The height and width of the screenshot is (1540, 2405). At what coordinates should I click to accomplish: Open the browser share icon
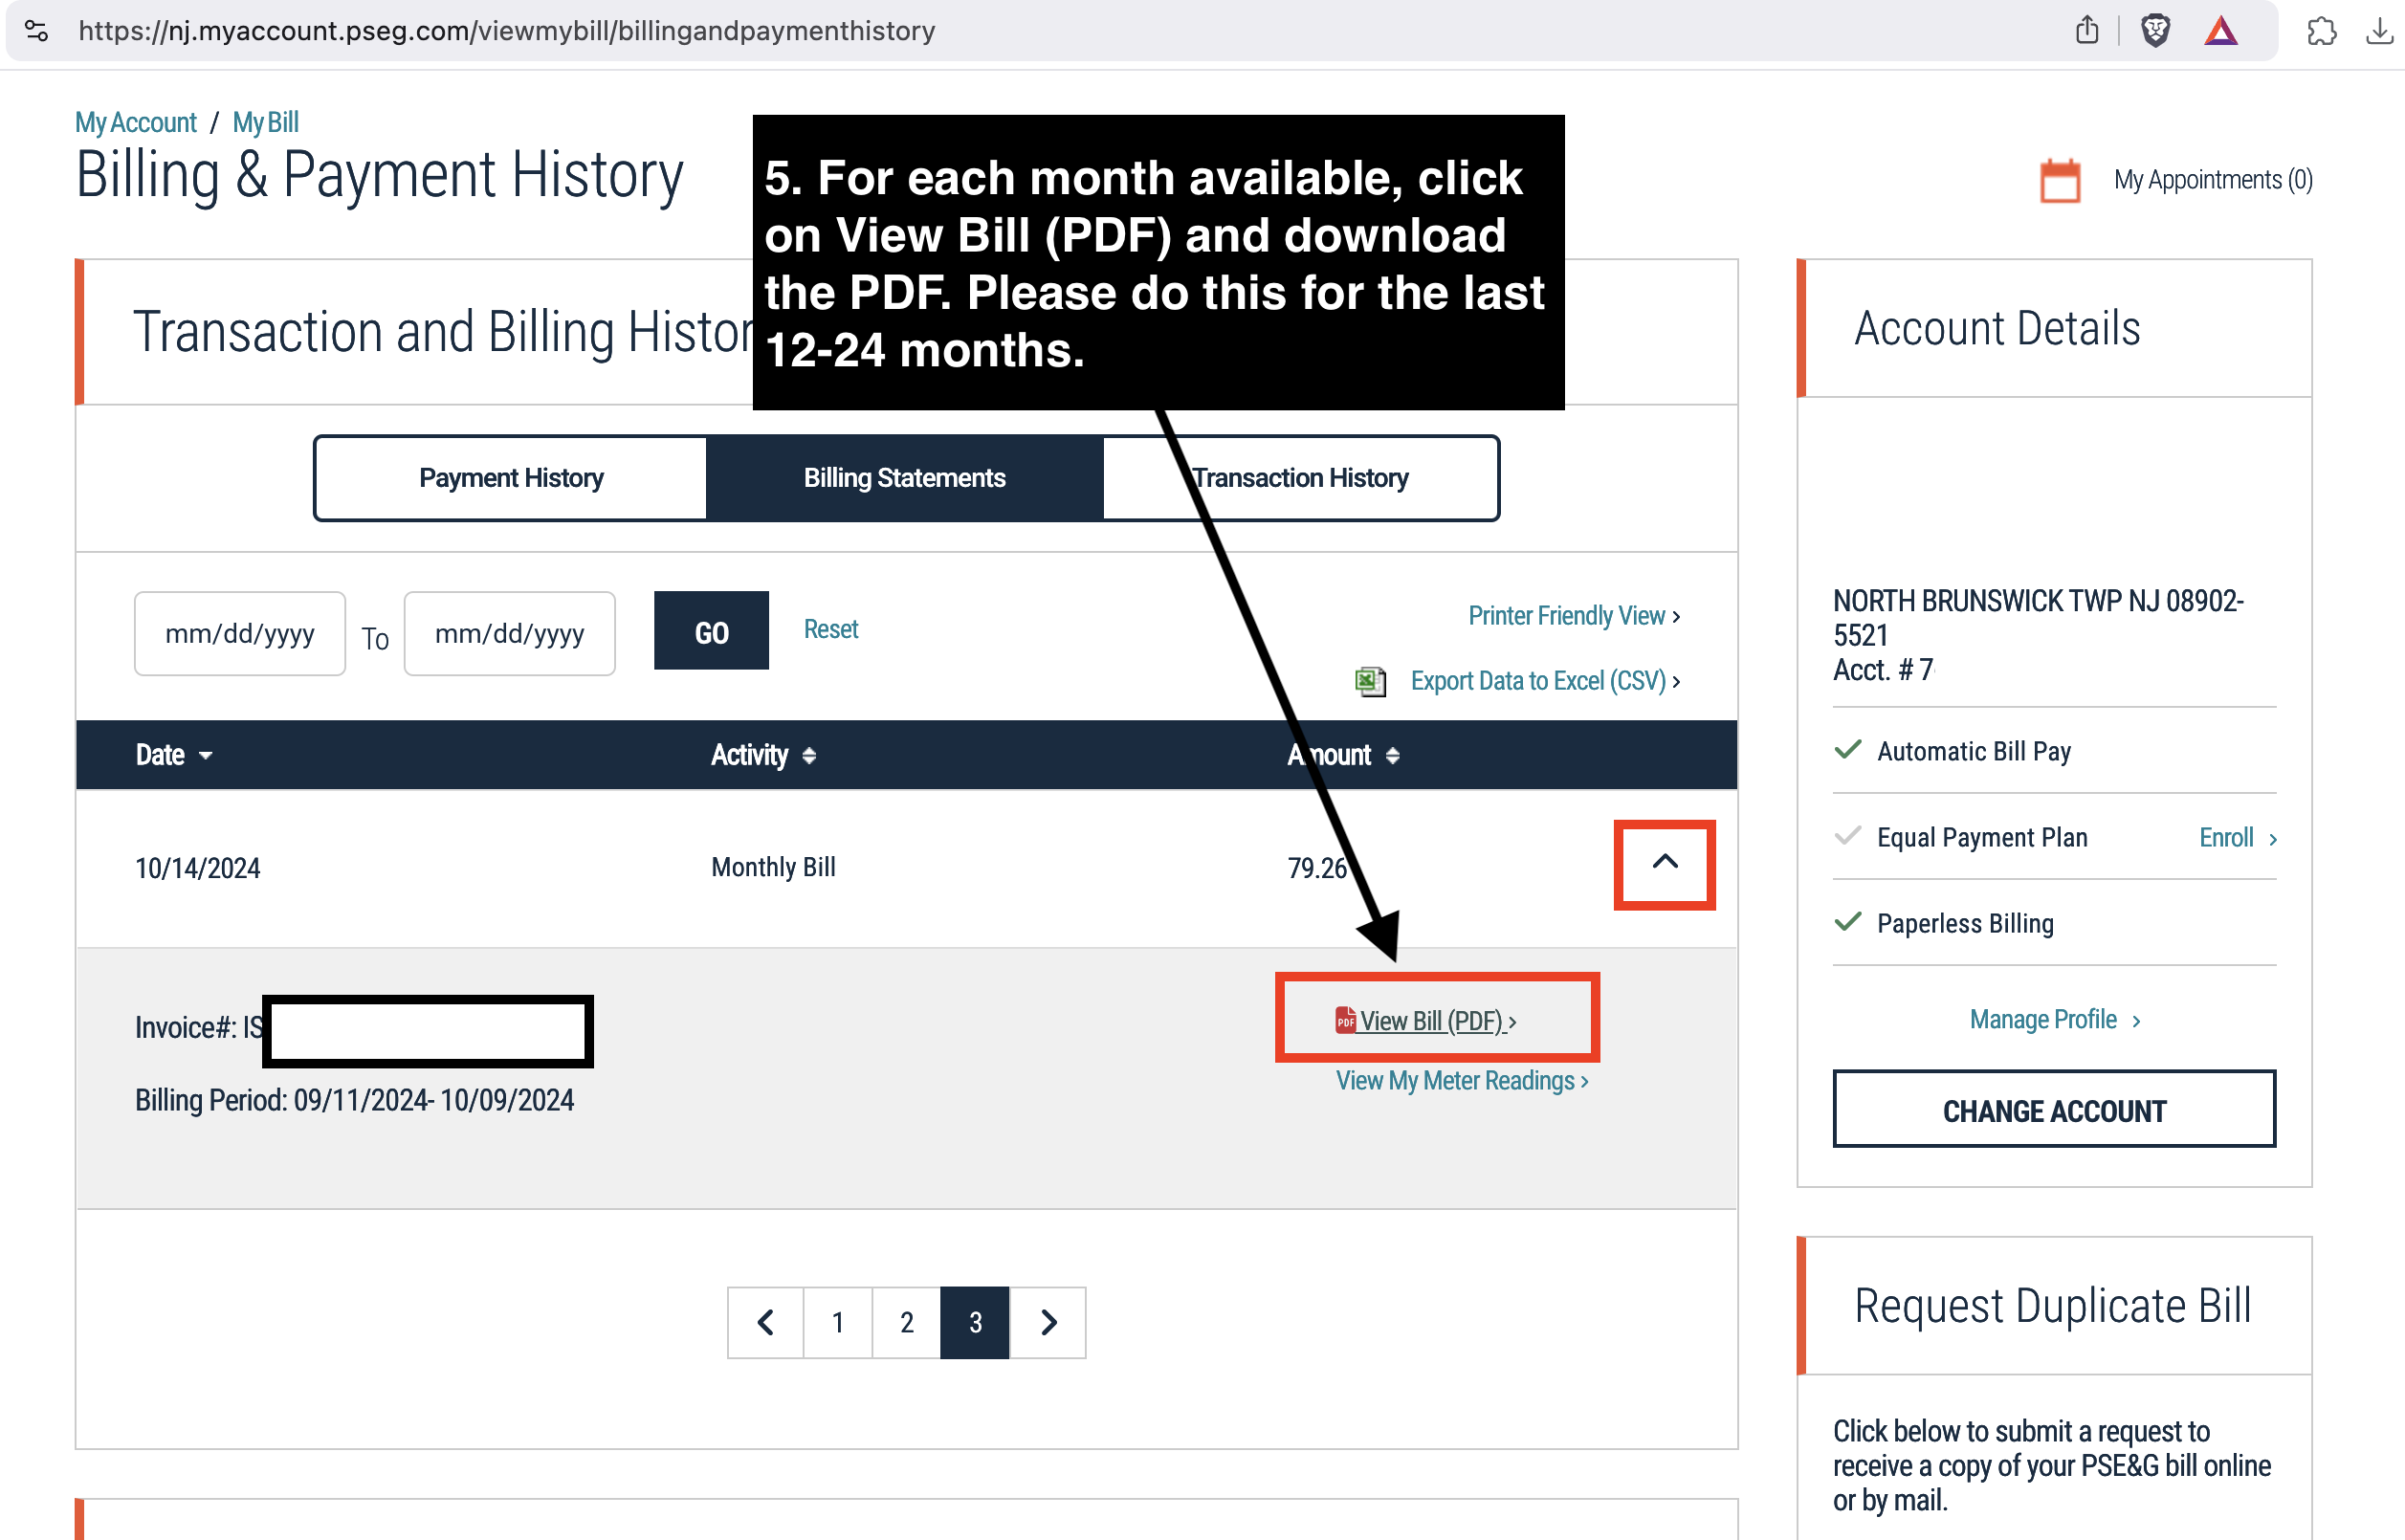(2086, 31)
